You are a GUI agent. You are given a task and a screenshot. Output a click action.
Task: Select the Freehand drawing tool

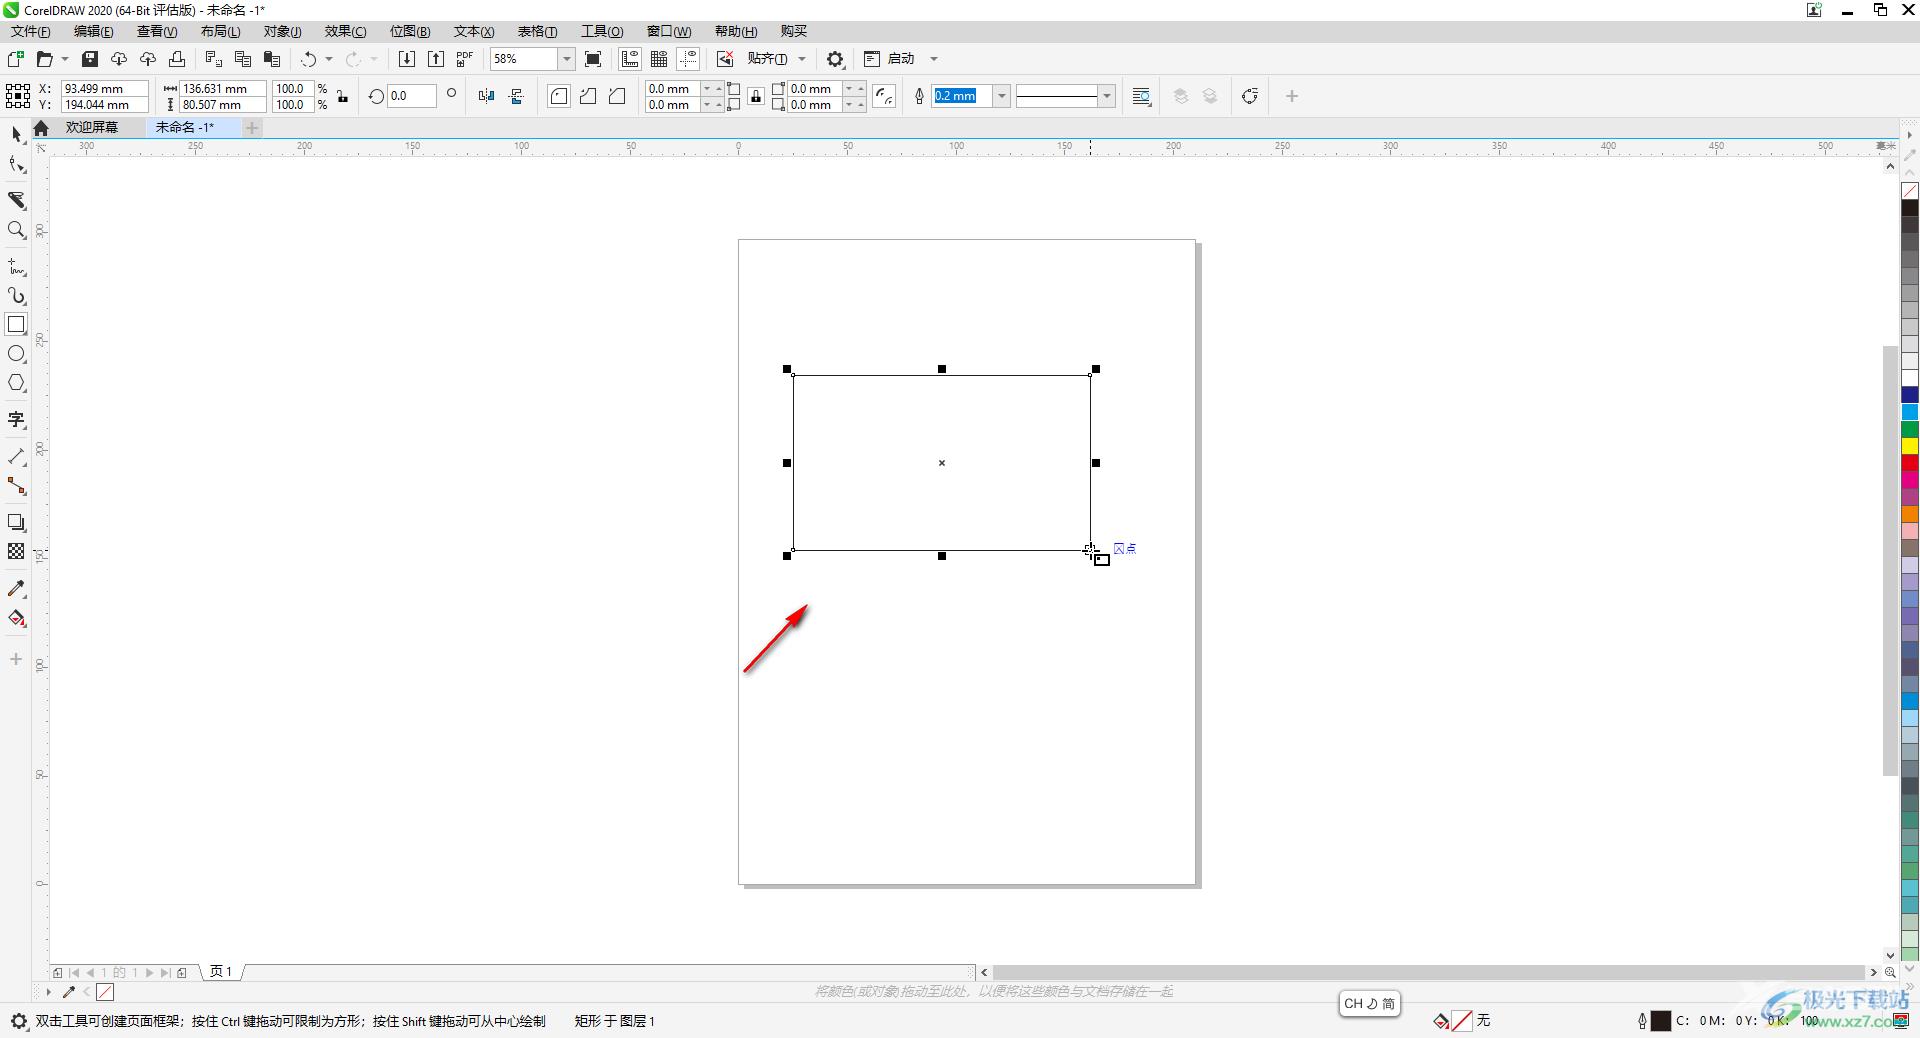pyautogui.click(x=16, y=267)
